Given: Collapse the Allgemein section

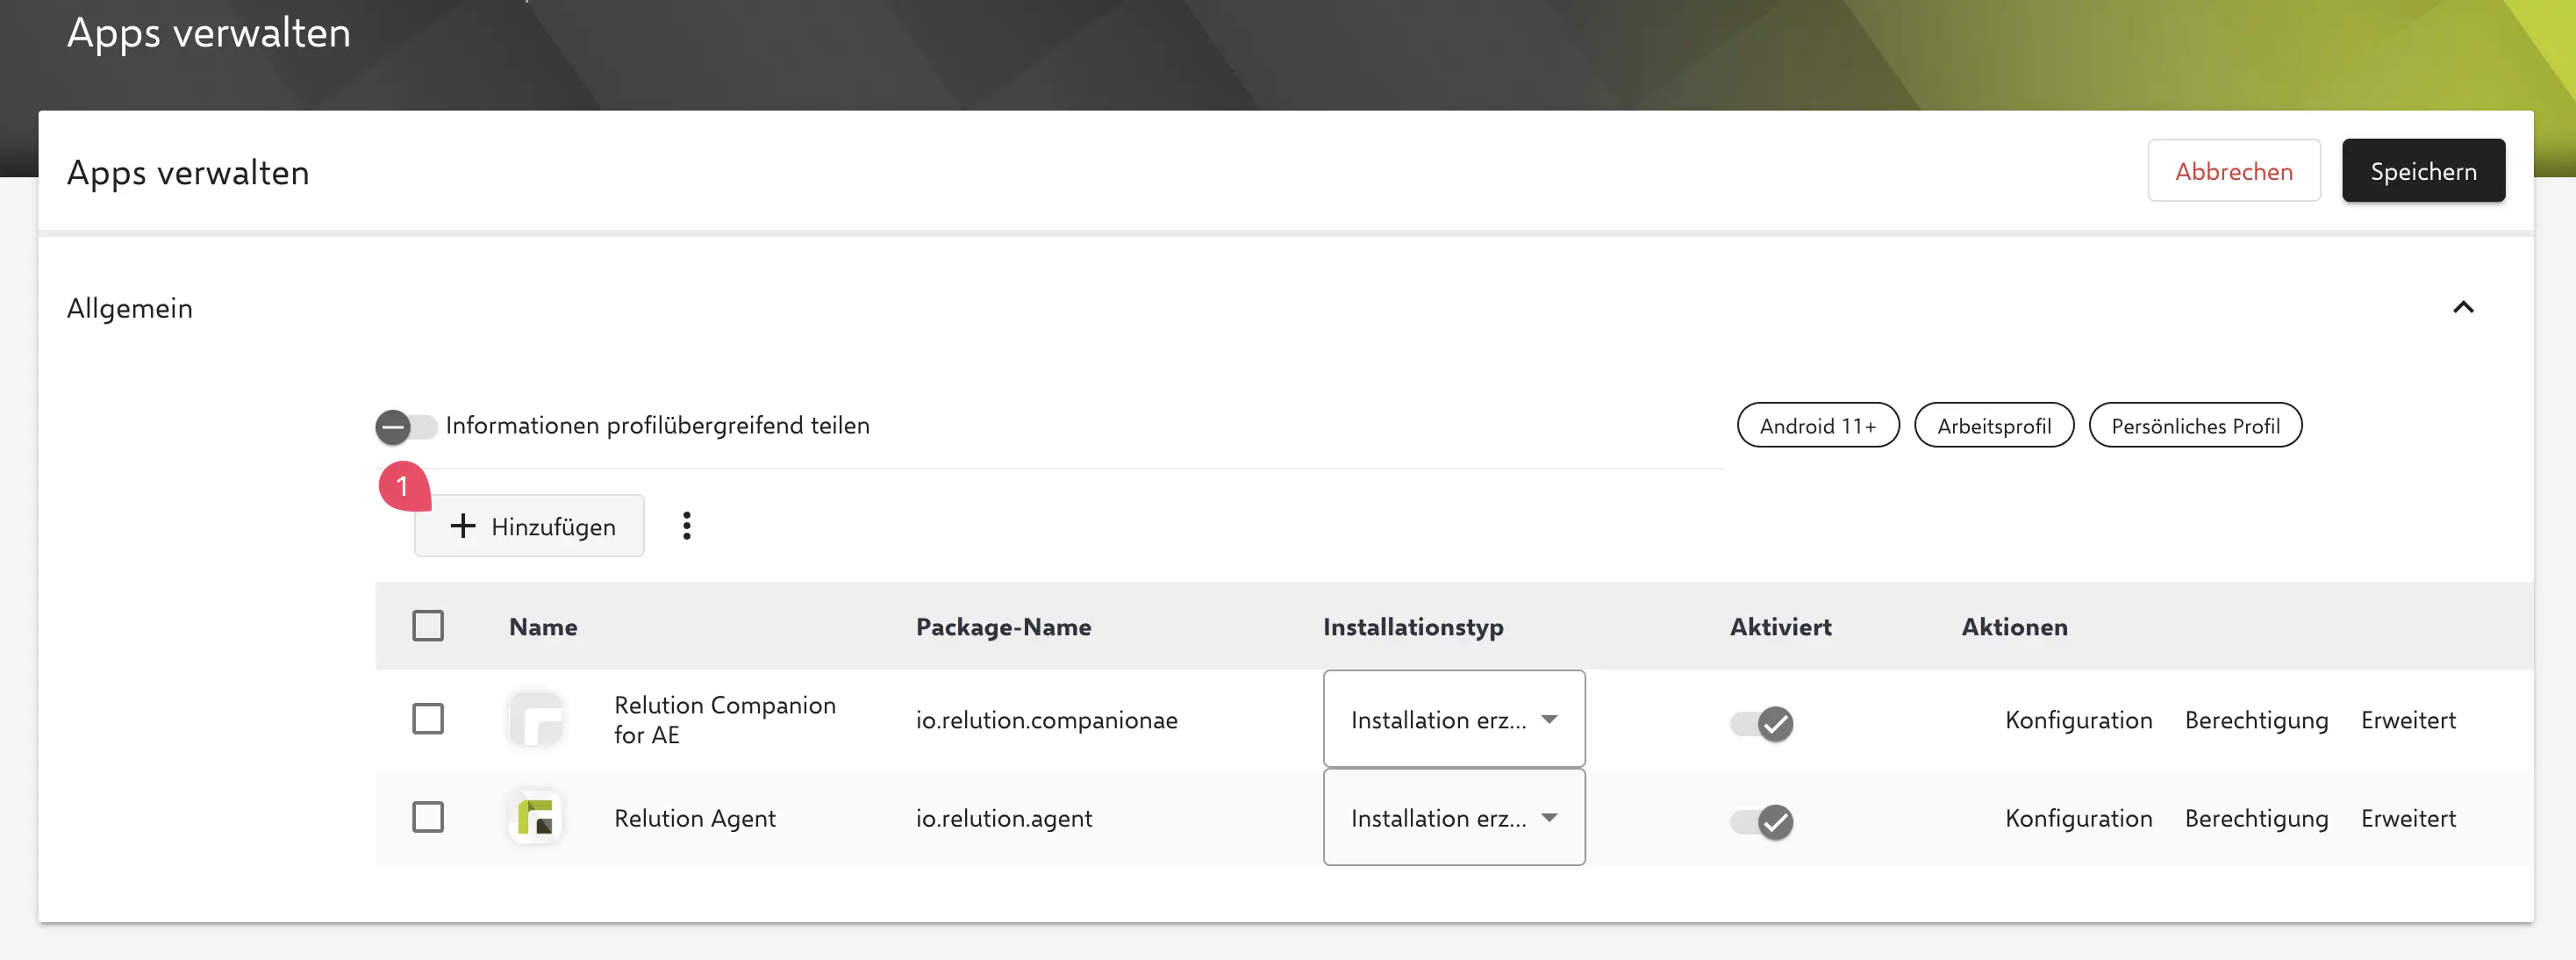Looking at the screenshot, I should [x=2464, y=308].
